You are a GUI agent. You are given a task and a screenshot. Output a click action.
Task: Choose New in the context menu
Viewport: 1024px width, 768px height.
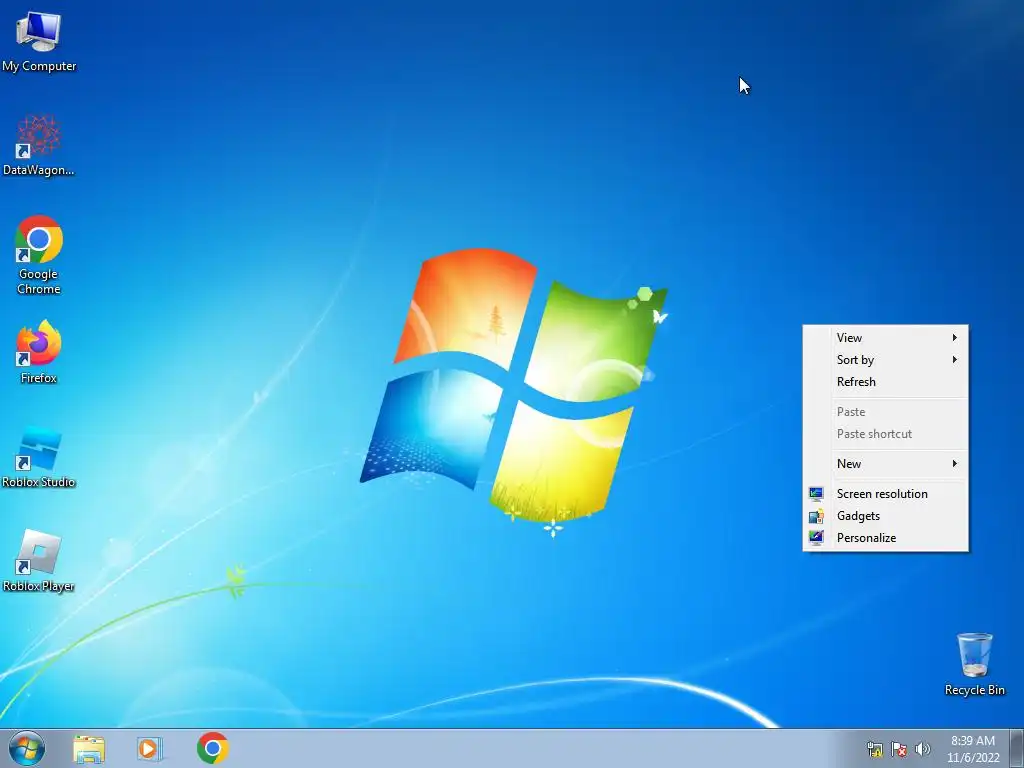point(886,464)
